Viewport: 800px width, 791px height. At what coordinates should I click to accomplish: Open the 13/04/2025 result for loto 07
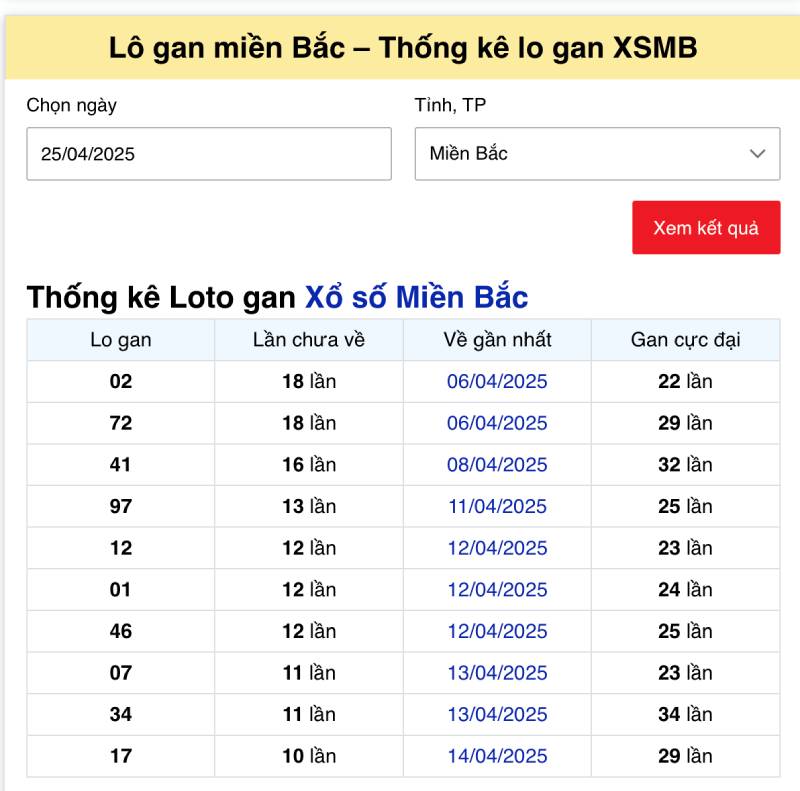pyautogui.click(x=497, y=673)
